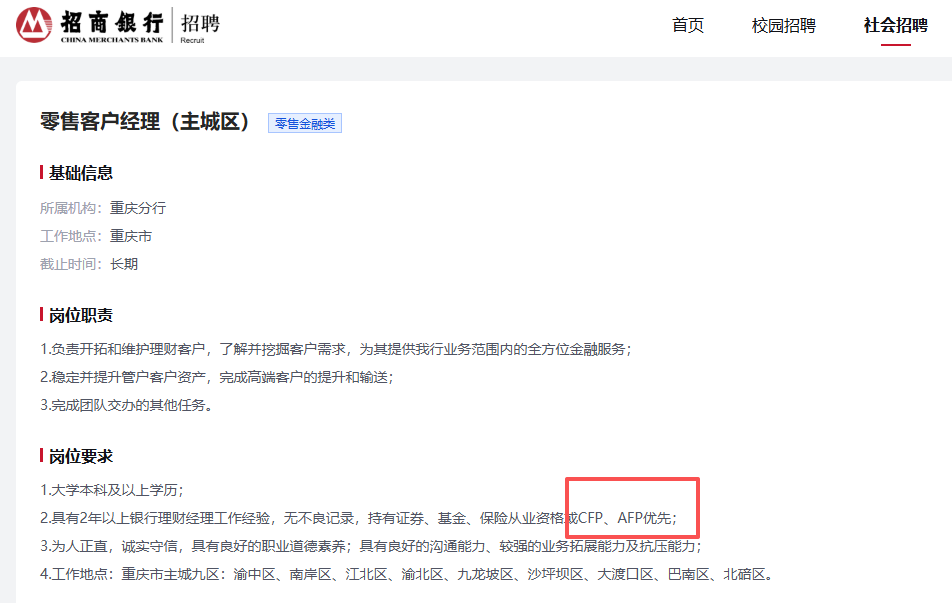952x603 pixels.
Task: Click the requirement line listing 重庆市主城九区
Action: [x=407, y=574]
